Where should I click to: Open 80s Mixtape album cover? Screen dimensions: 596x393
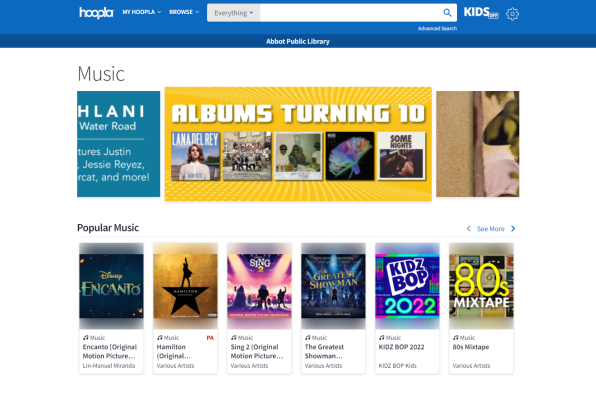point(481,286)
